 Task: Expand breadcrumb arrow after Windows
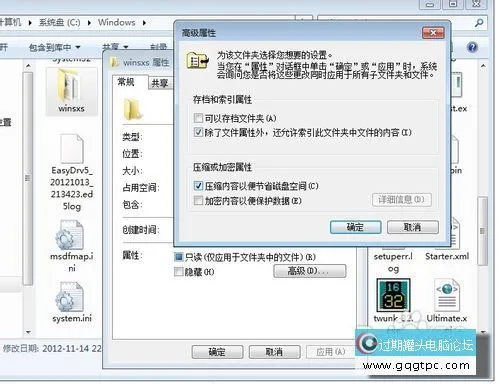tap(144, 23)
